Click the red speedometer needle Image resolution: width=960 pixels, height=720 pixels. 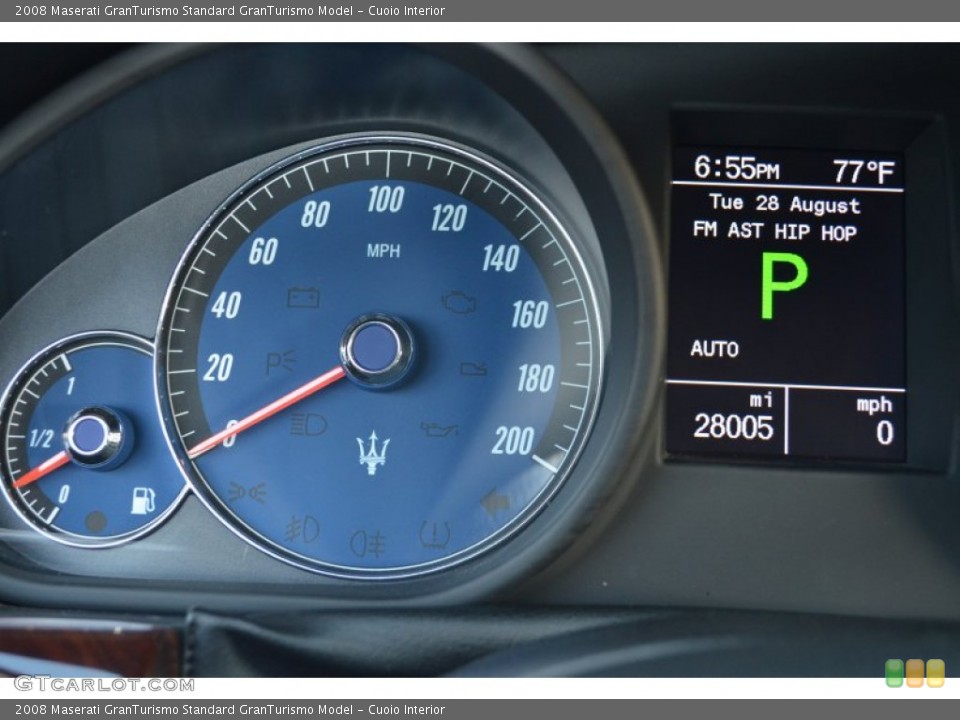pyautogui.click(x=266, y=412)
